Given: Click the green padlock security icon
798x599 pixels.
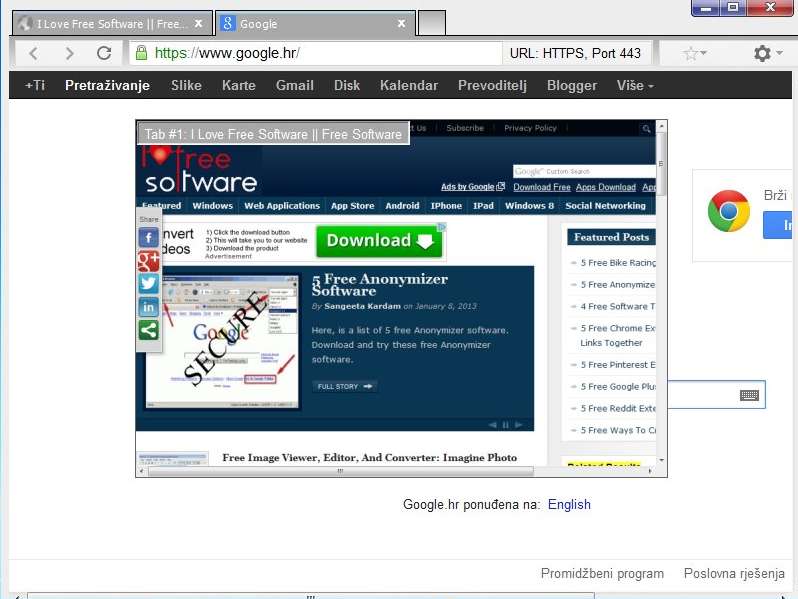Looking at the screenshot, I should tap(141, 52).
